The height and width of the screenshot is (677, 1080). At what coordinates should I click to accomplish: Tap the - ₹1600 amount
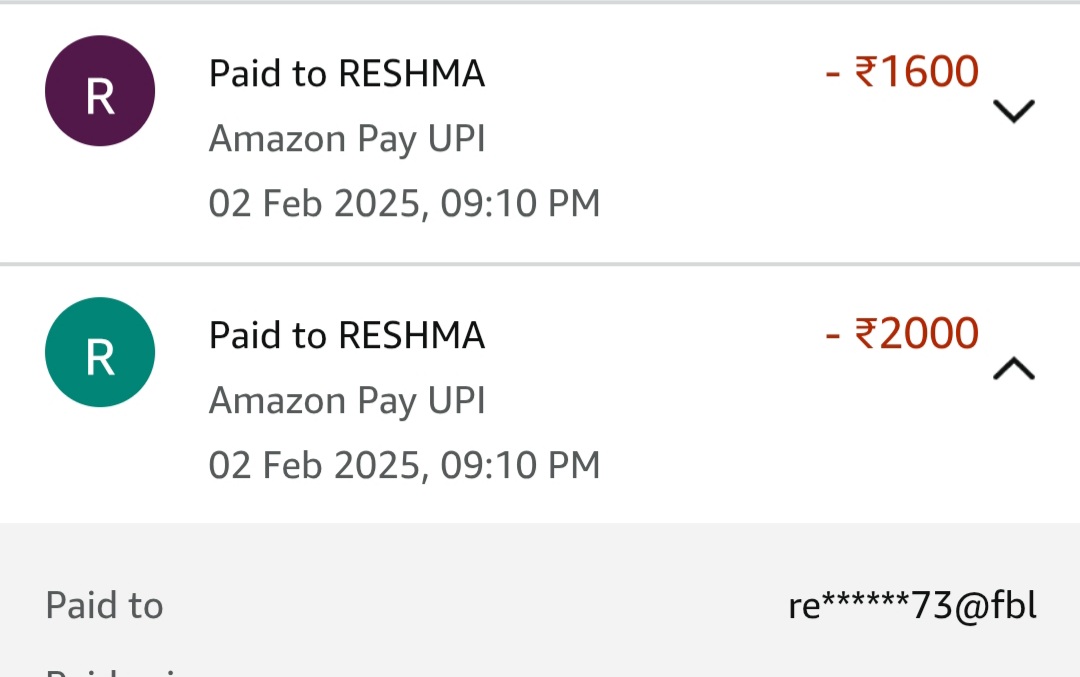(902, 72)
